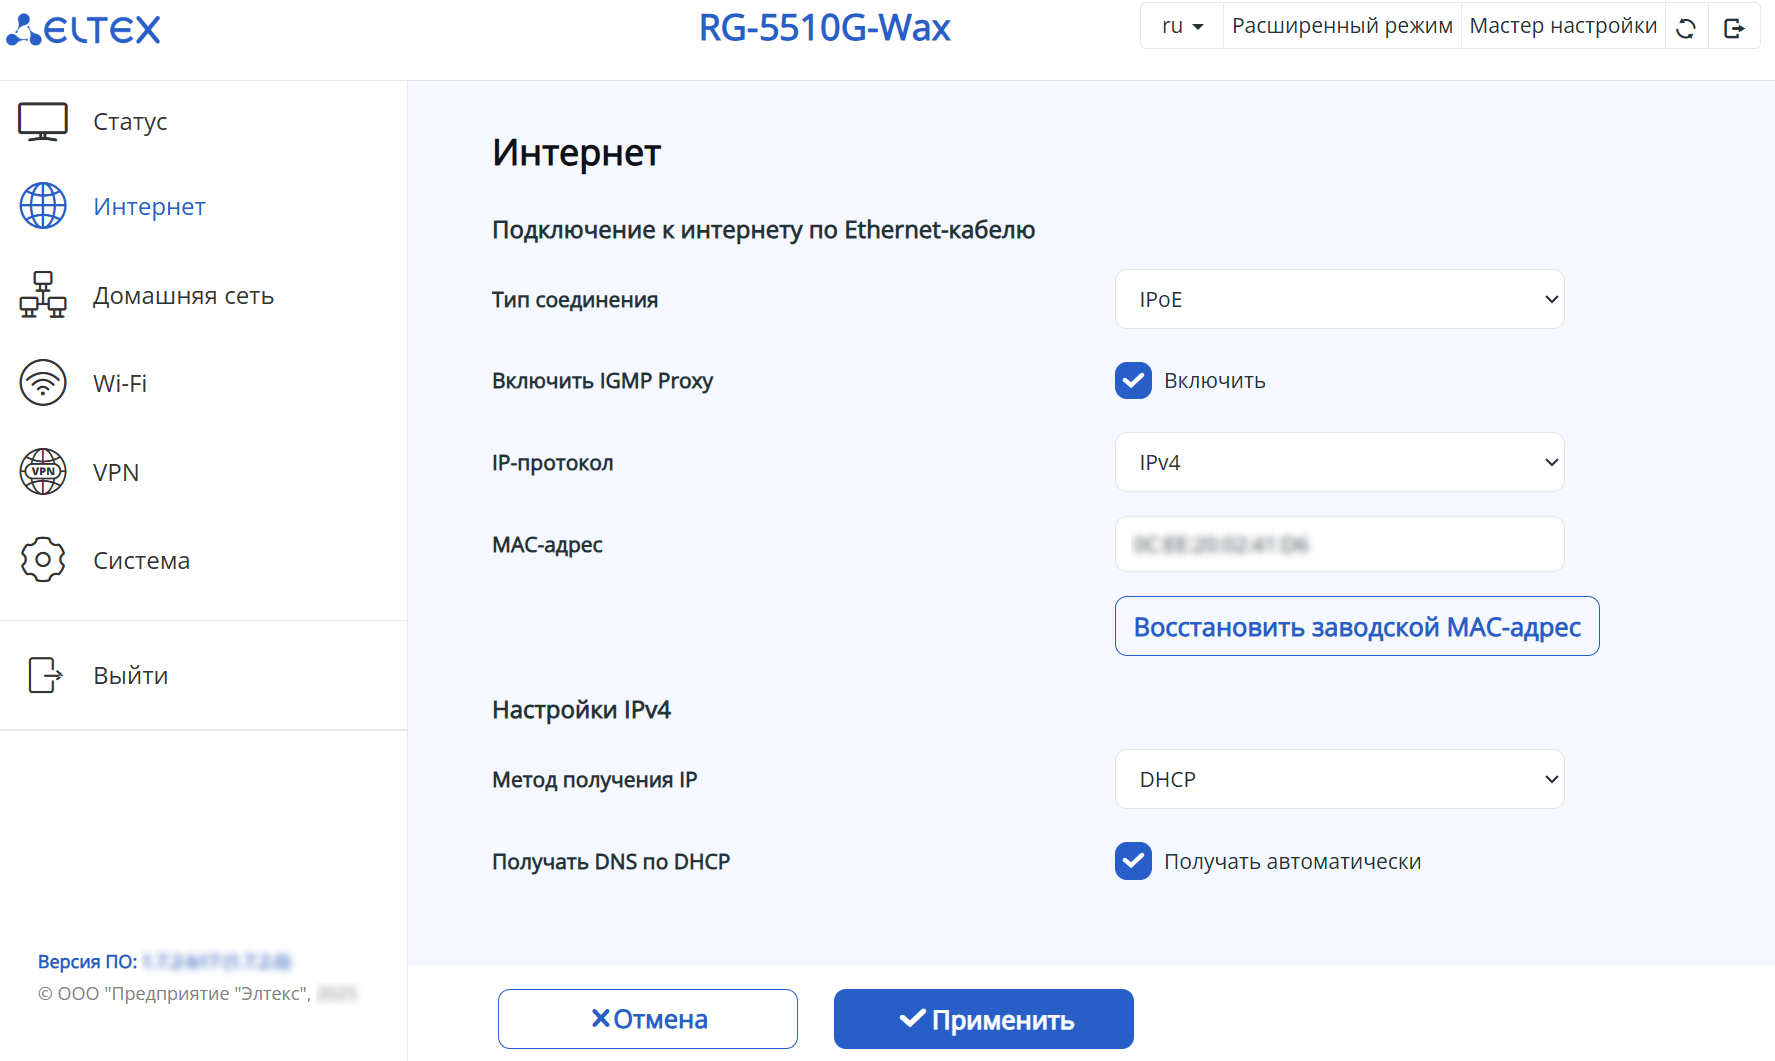Click into the MAC-адрес input field
The image size is (1775, 1061).
pos(1339,544)
